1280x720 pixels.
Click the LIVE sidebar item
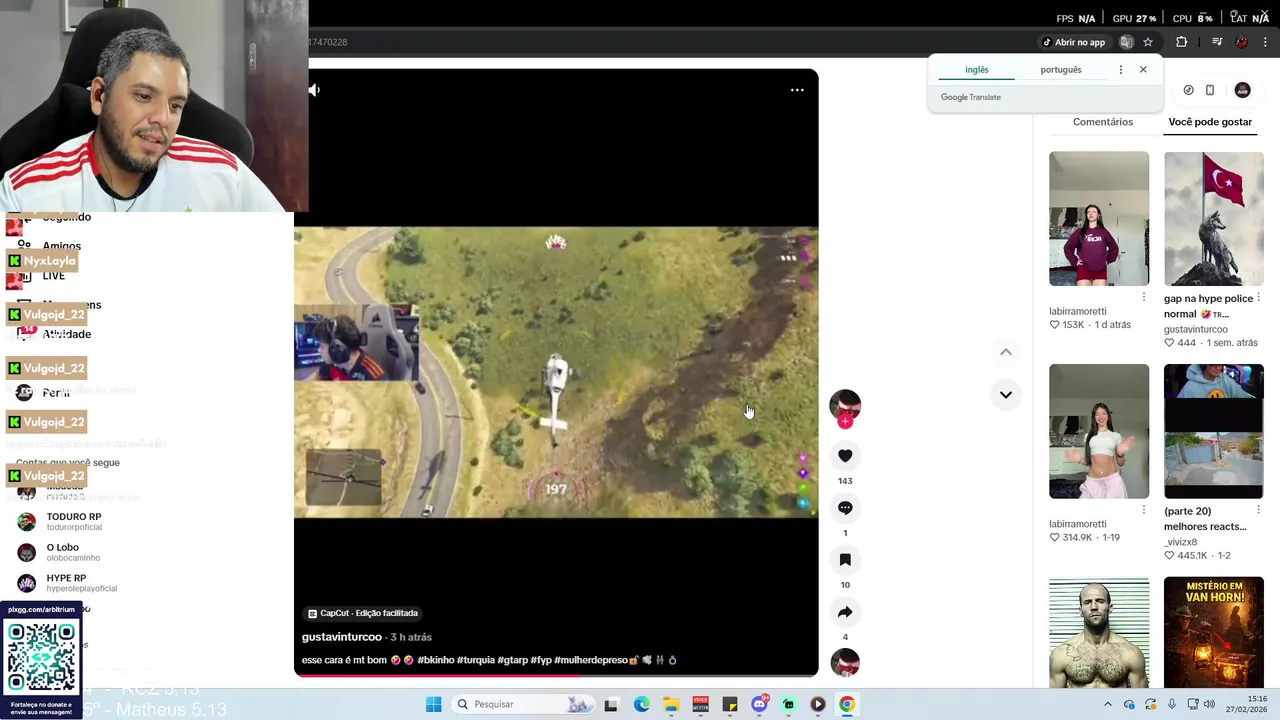coord(53,276)
